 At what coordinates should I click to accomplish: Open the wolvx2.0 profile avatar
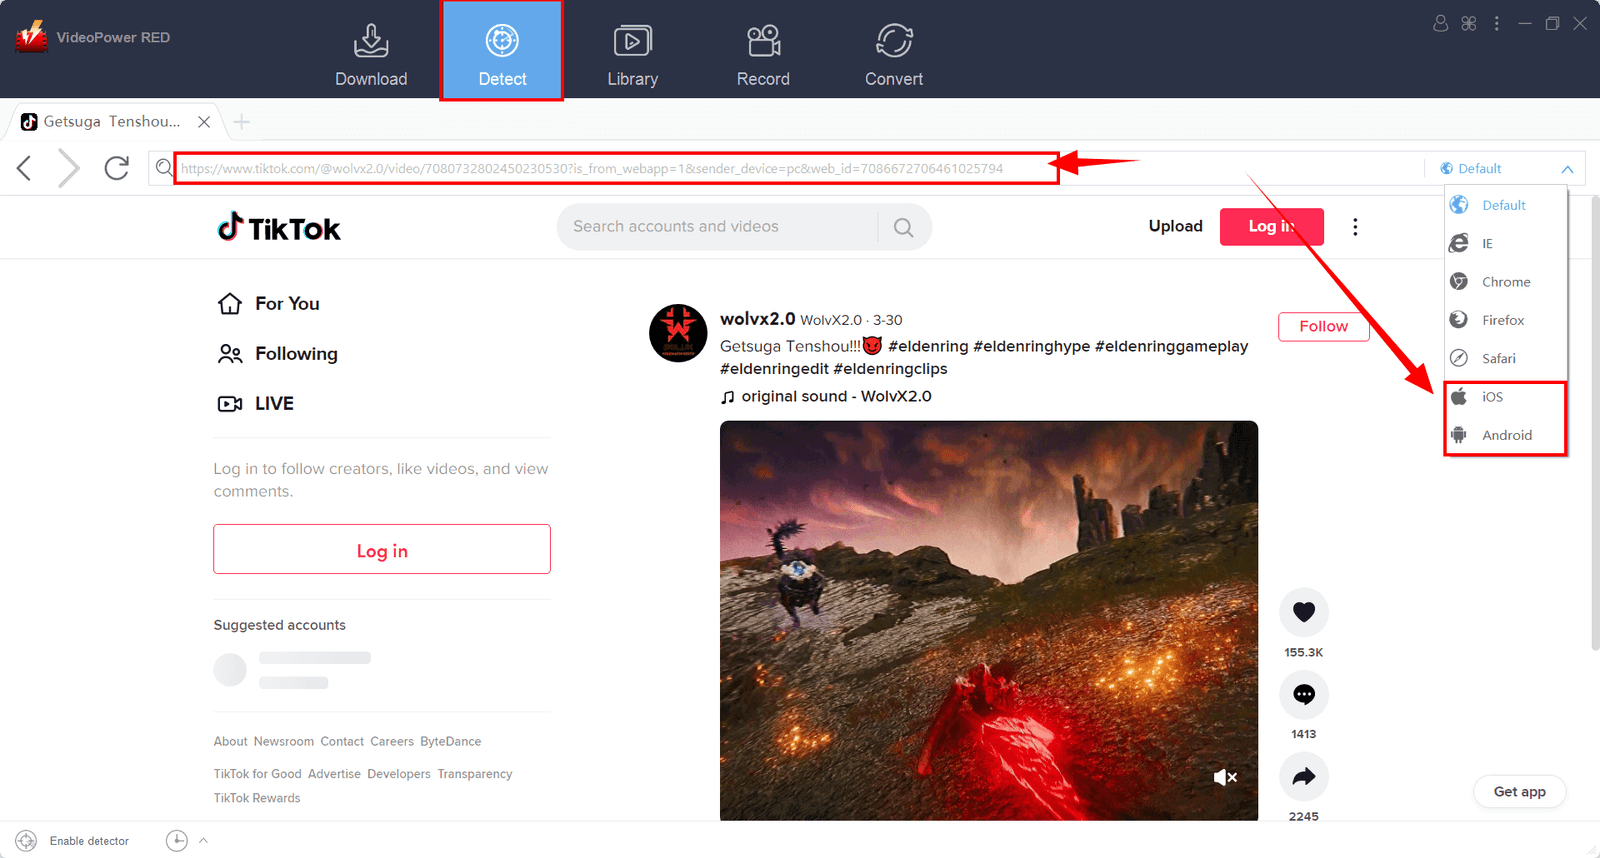678,333
